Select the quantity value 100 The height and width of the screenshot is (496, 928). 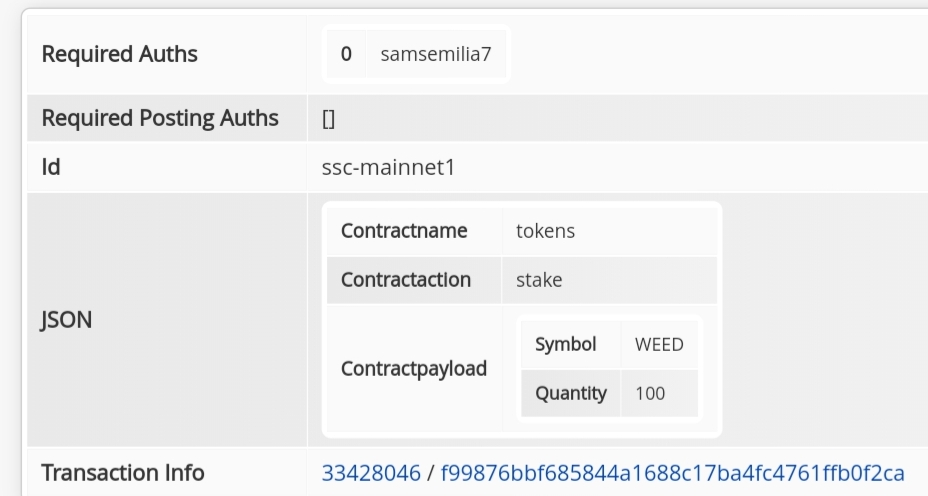(650, 394)
